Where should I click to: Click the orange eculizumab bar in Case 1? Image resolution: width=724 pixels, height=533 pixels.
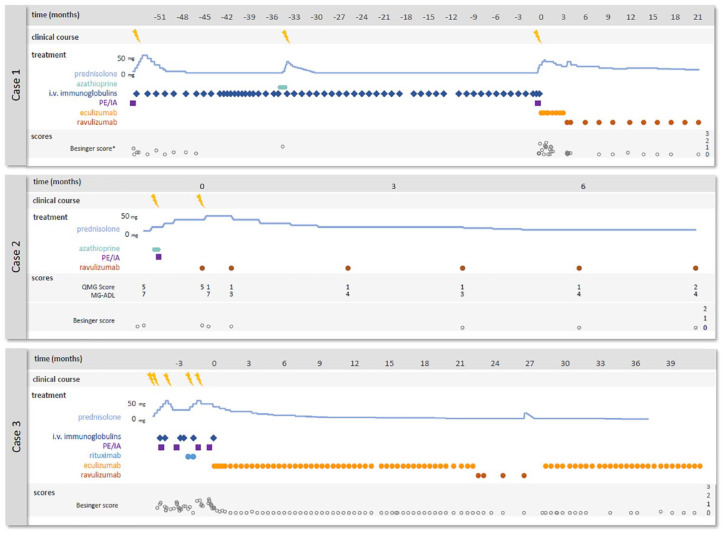click(x=552, y=113)
